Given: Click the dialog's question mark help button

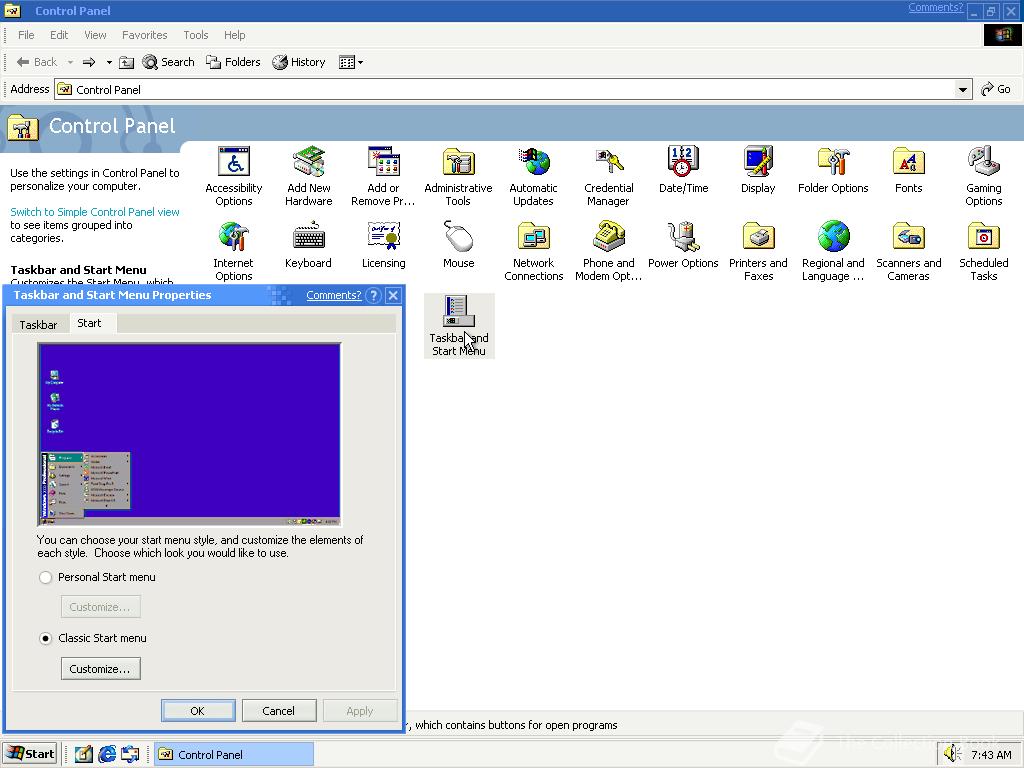Looking at the screenshot, I should [374, 295].
